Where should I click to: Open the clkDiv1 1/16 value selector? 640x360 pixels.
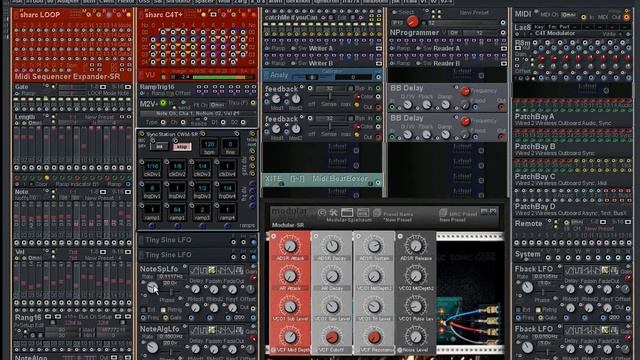click(152, 166)
